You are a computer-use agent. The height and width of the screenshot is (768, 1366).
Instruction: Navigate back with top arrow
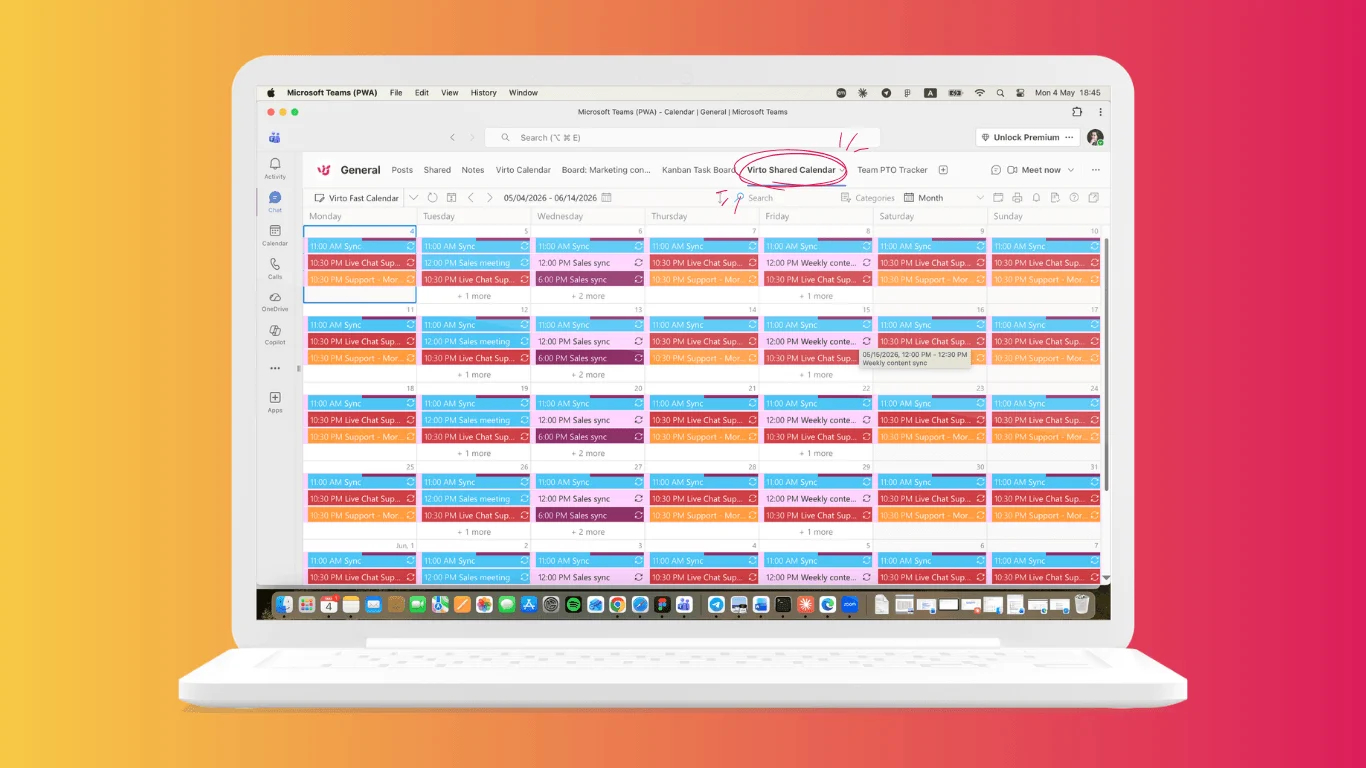tap(452, 137)
